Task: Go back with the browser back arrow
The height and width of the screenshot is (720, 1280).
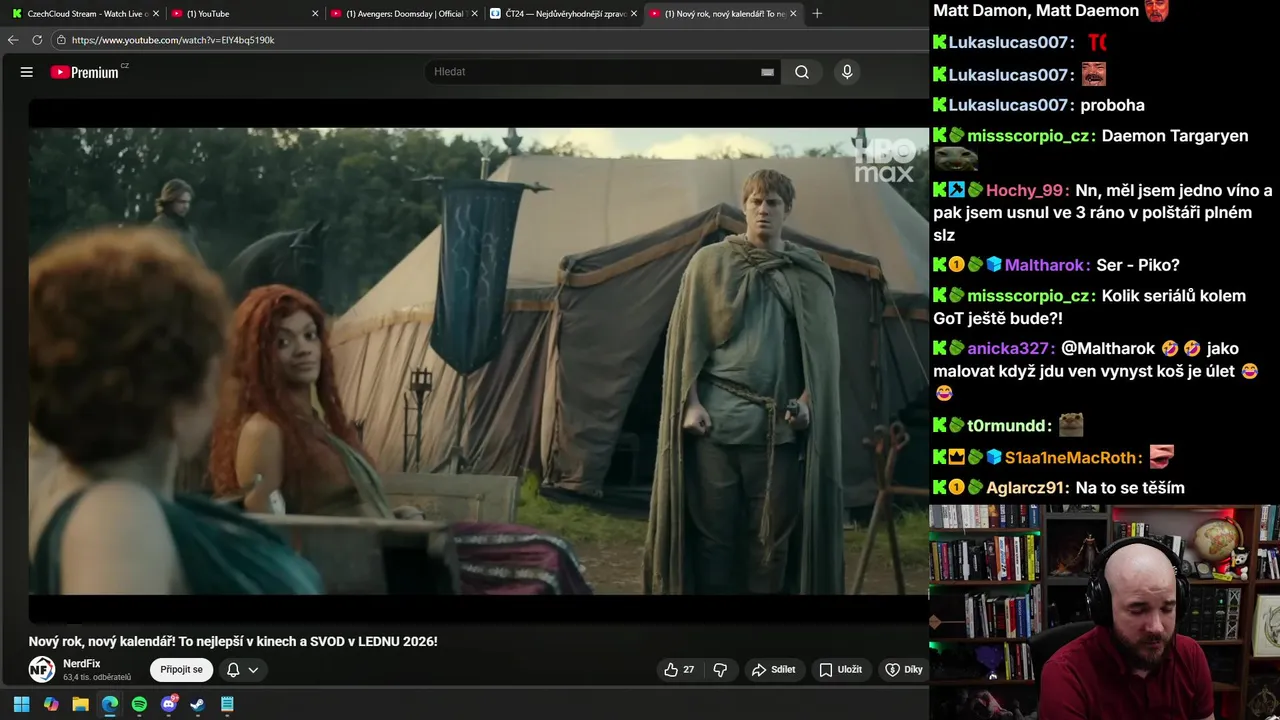Action: click(x=13, y=40)
